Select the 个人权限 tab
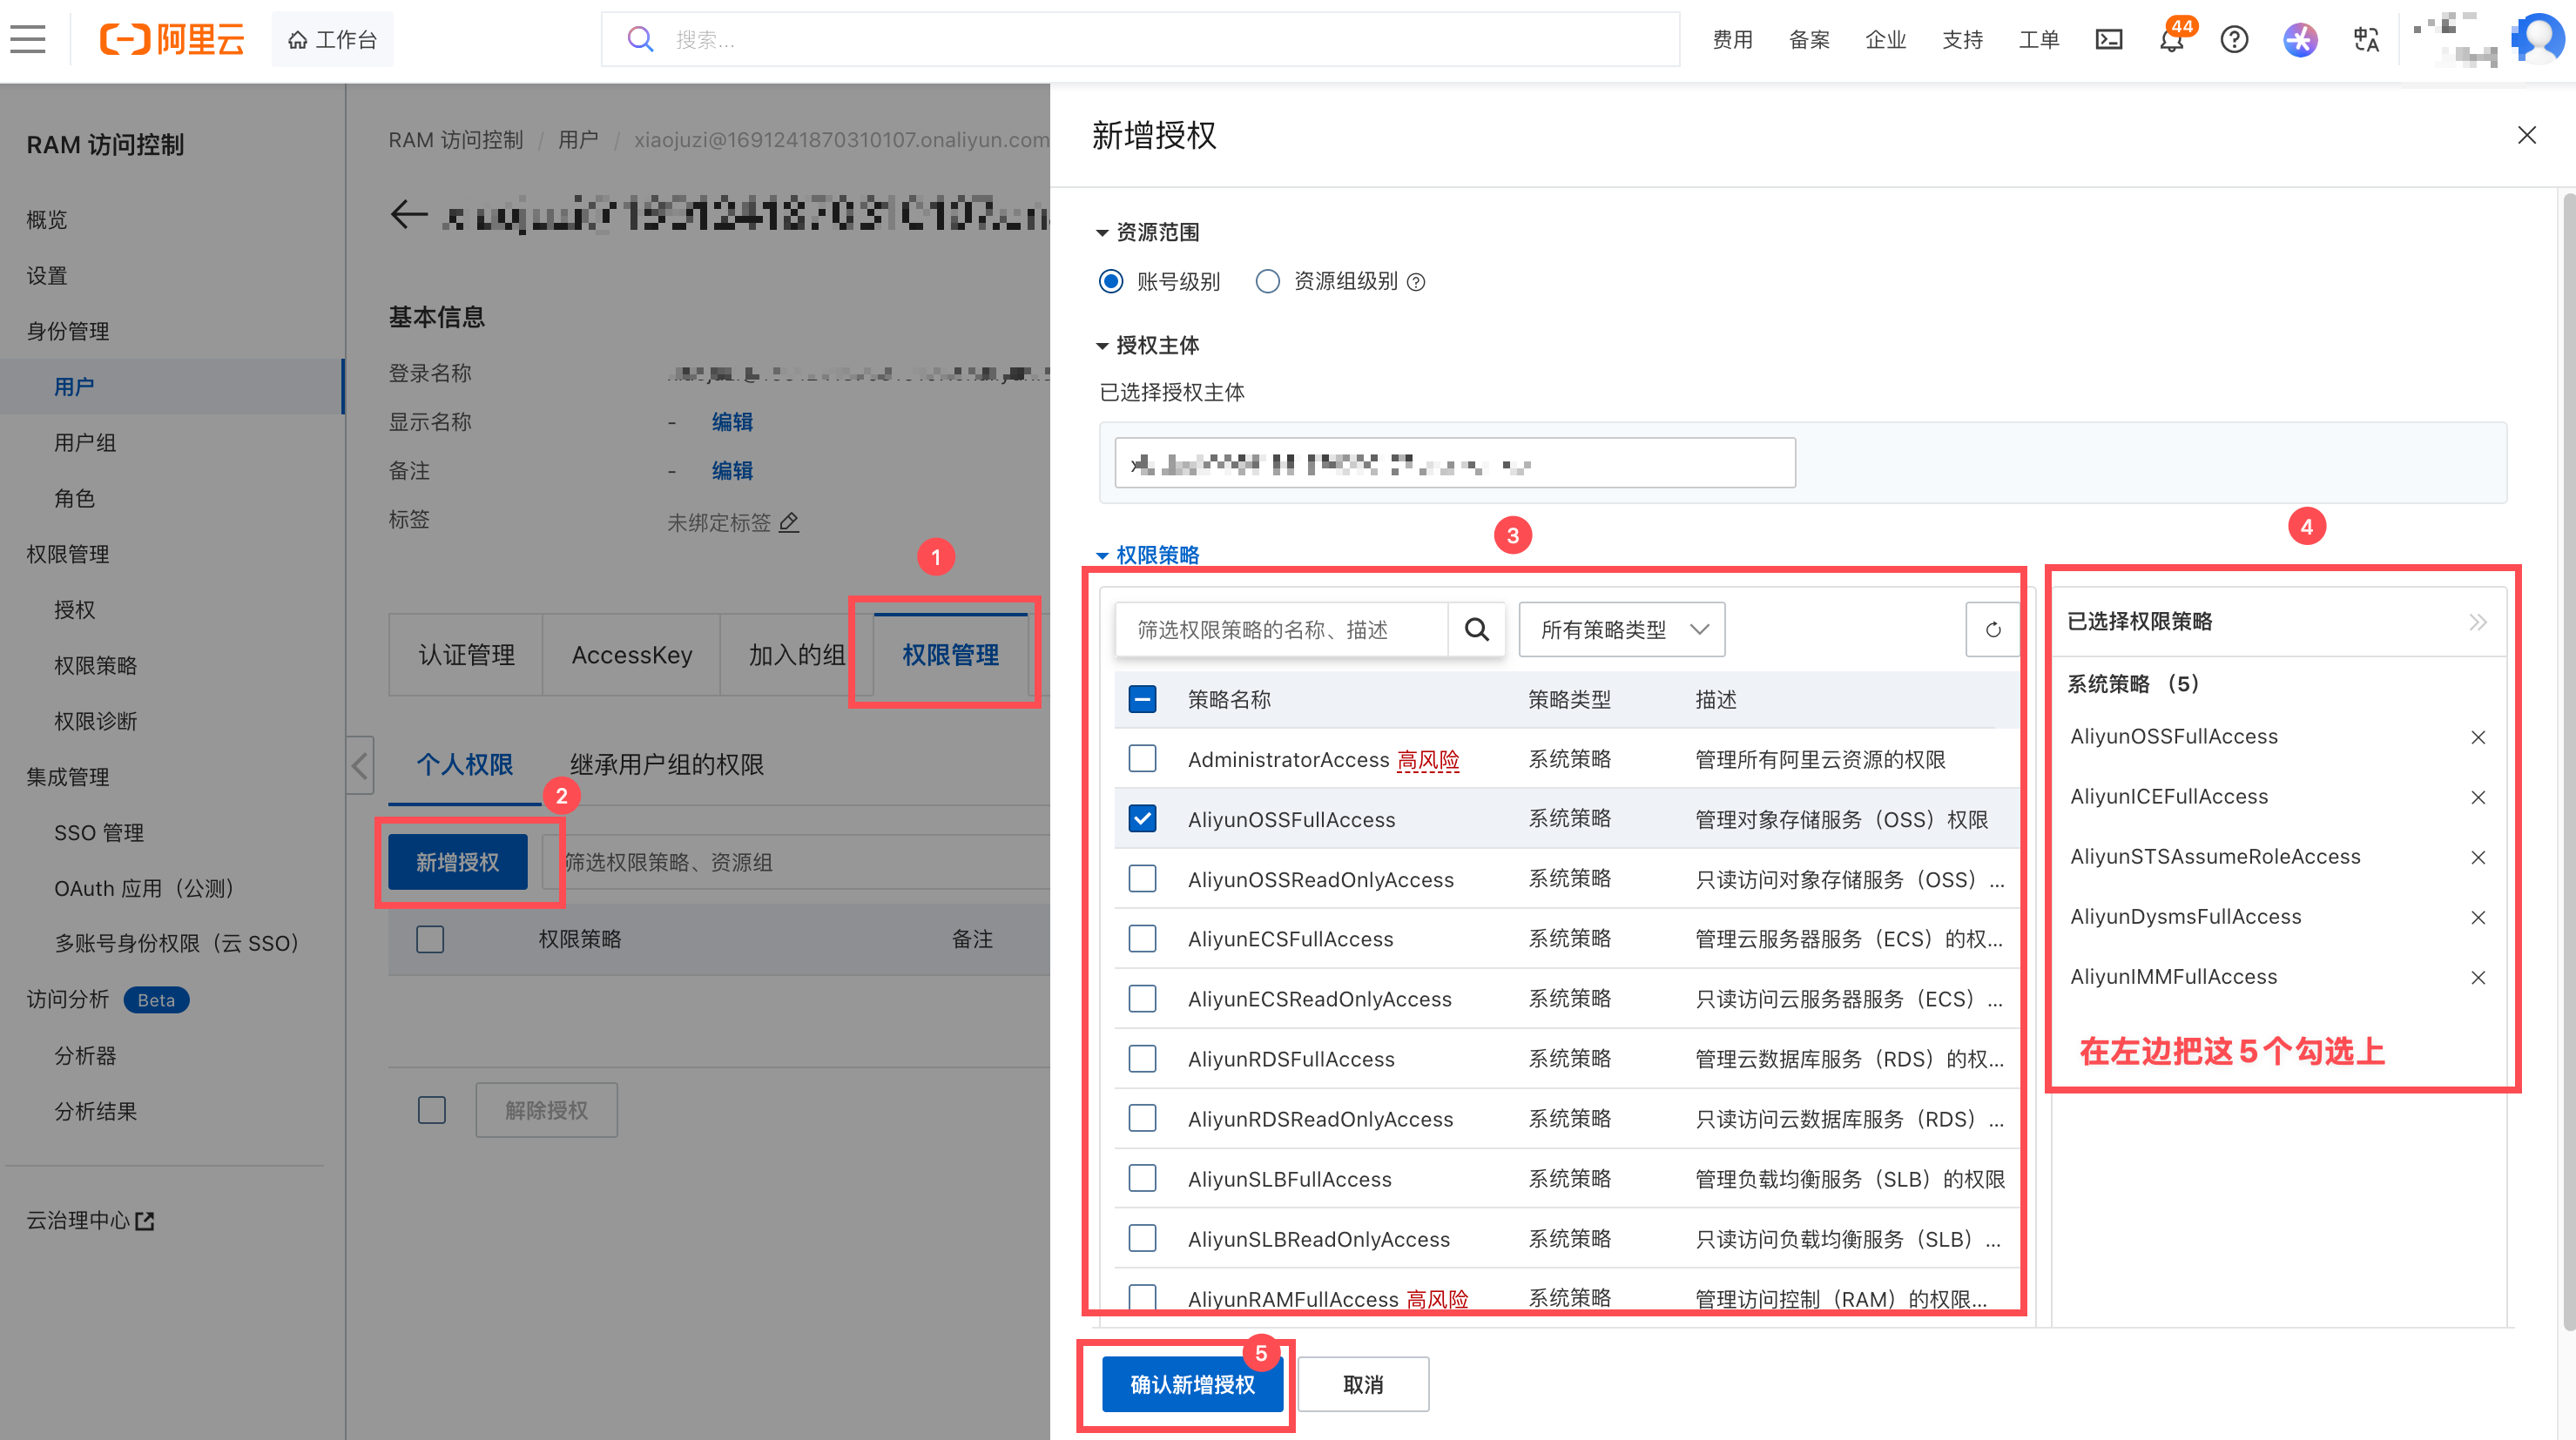 [465, 765]
